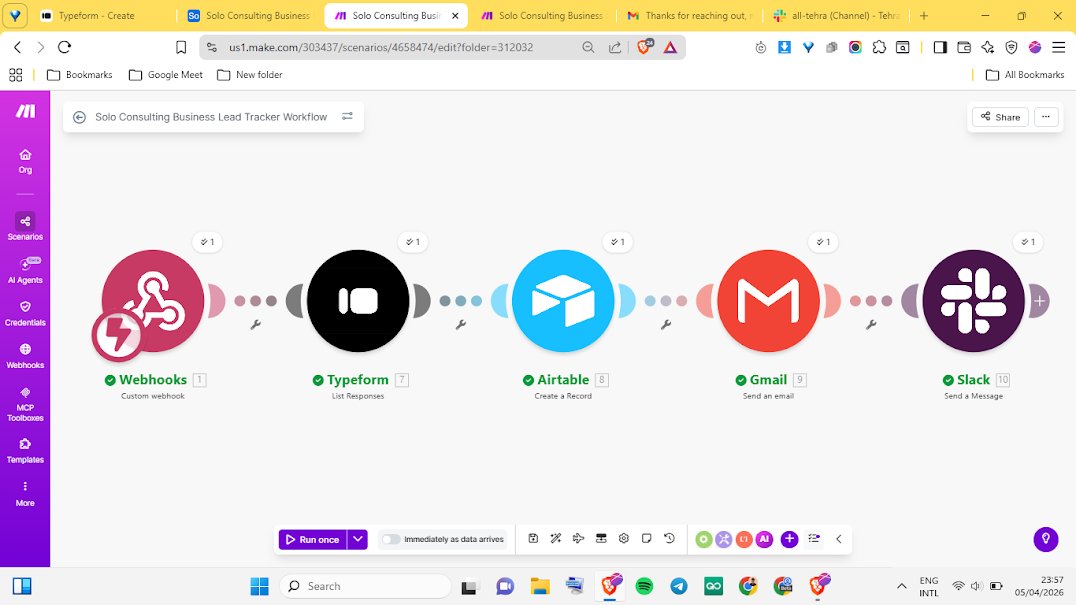Open MCP Toolboxes in the sidebar
This screenshot has height=605, width=1076.
(25, 404)
